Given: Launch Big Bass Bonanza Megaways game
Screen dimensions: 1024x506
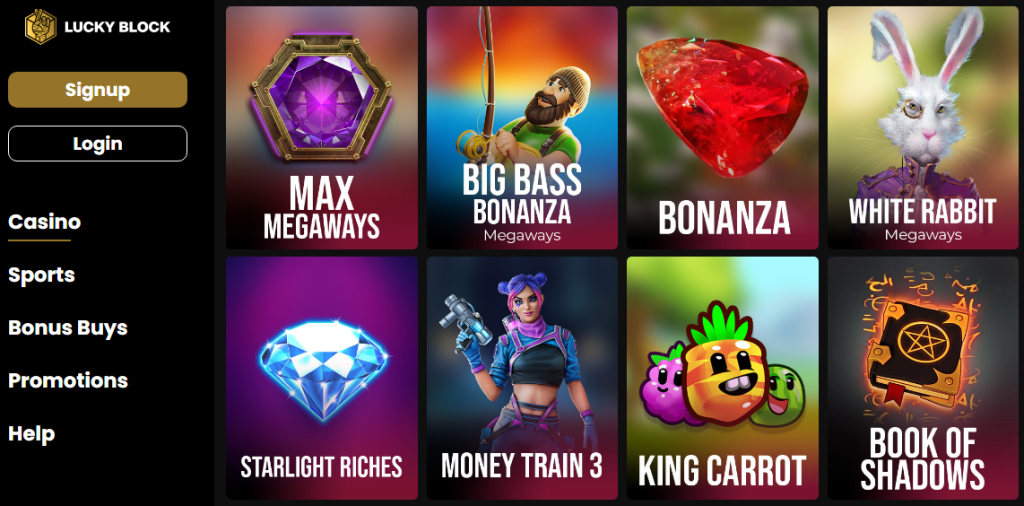Looking at the screenshot, I should point(522,128).
